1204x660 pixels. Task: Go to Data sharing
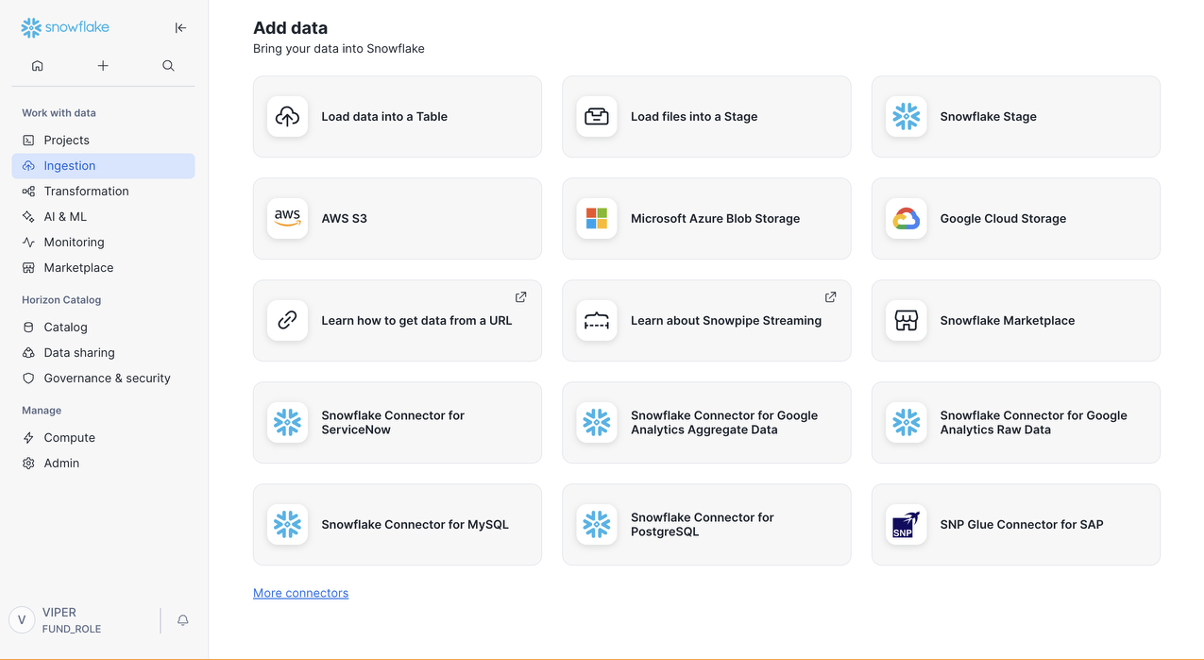[103, 353]
